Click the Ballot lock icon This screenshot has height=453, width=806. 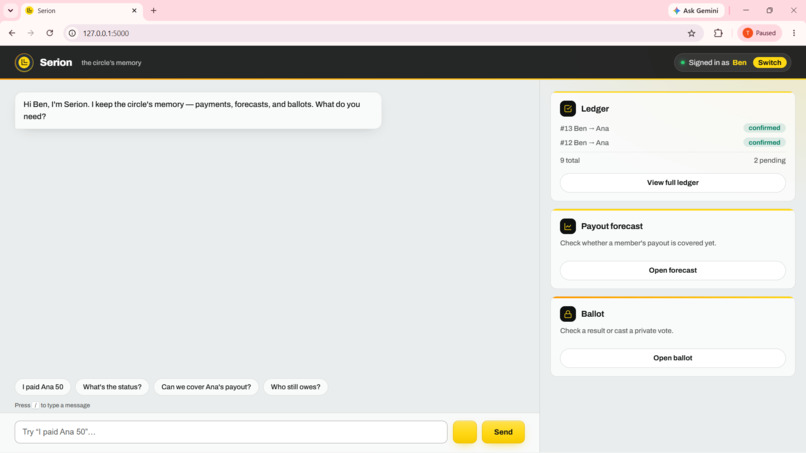567,314
